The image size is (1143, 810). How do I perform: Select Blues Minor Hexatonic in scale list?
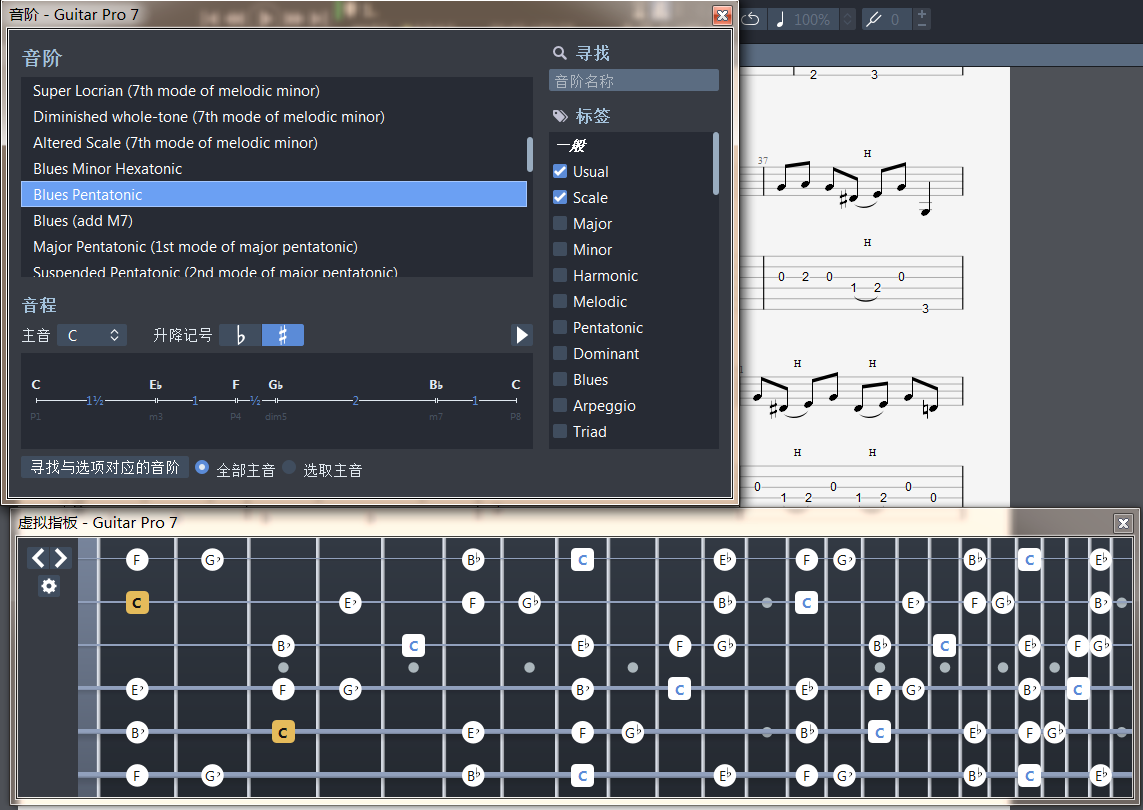pos(107,168)
